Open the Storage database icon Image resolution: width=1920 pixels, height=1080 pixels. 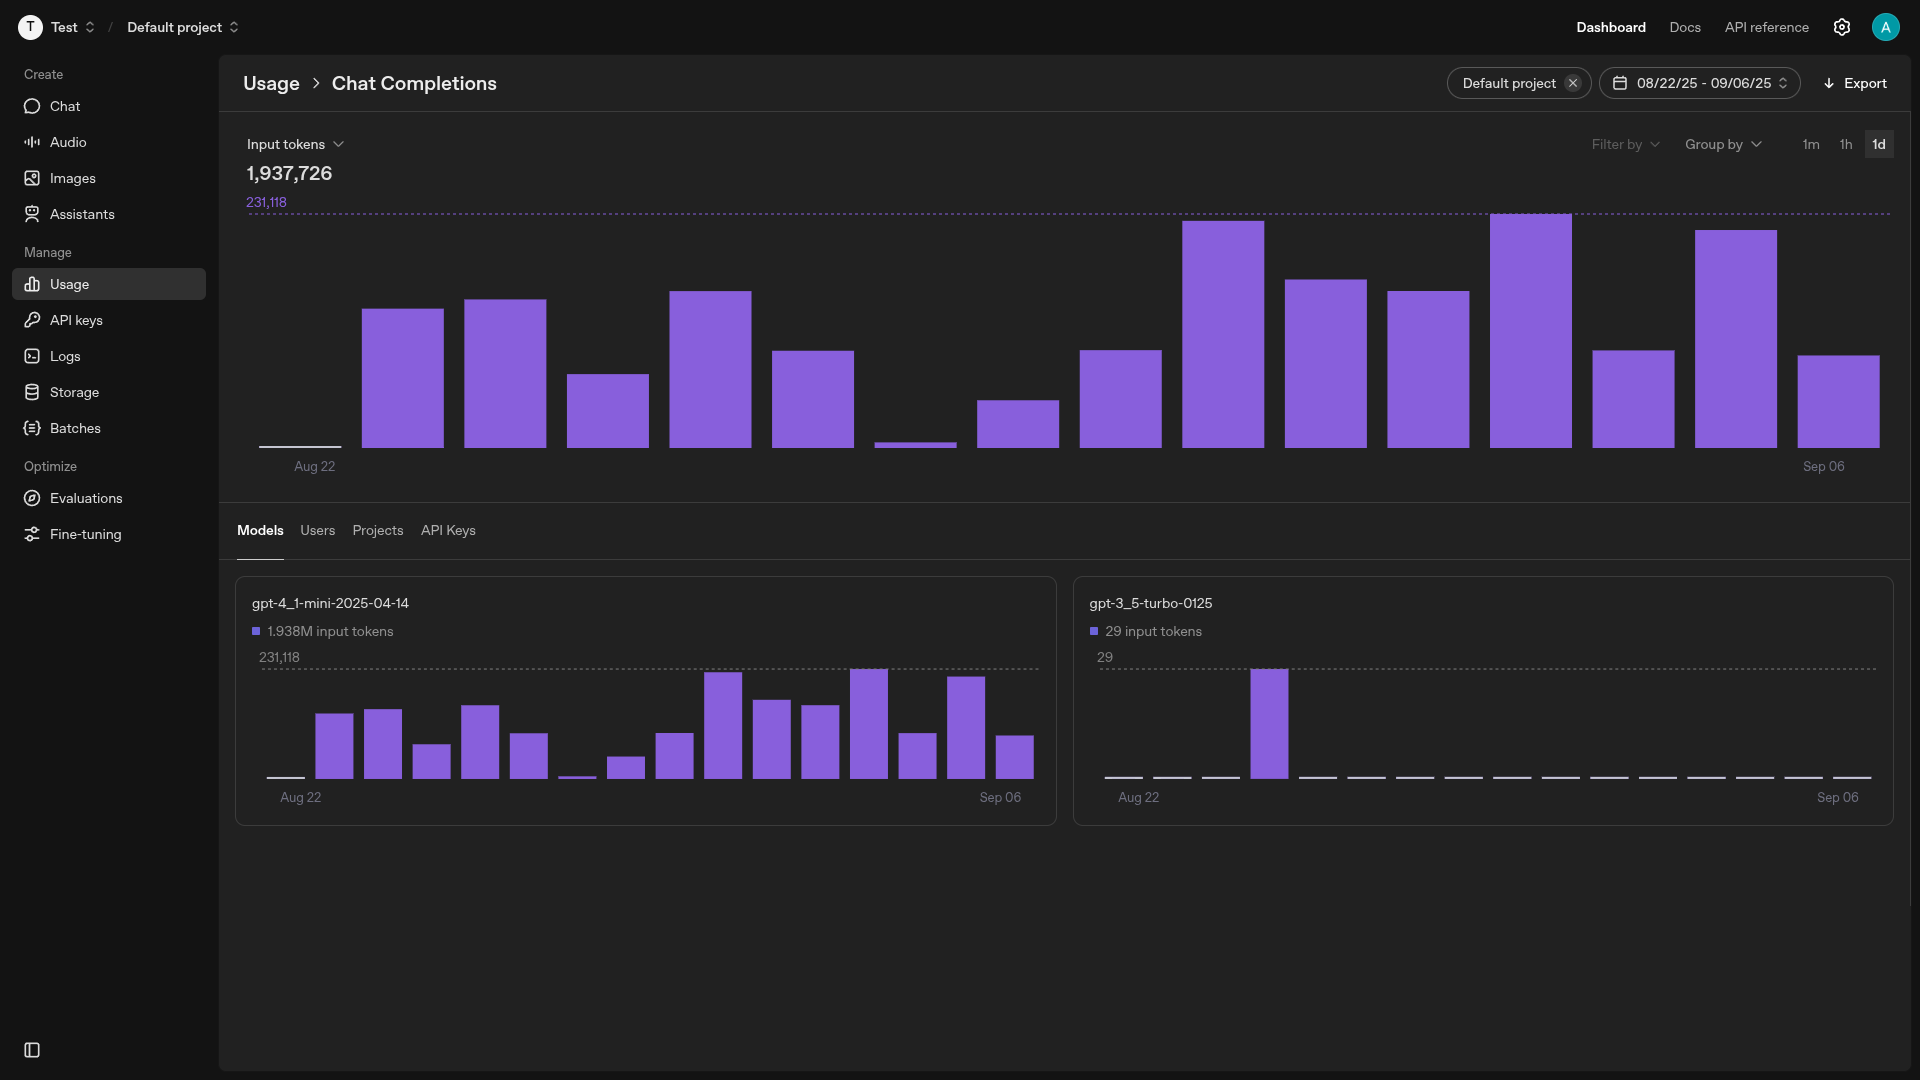pyautogui.click(x=32, y=392)
